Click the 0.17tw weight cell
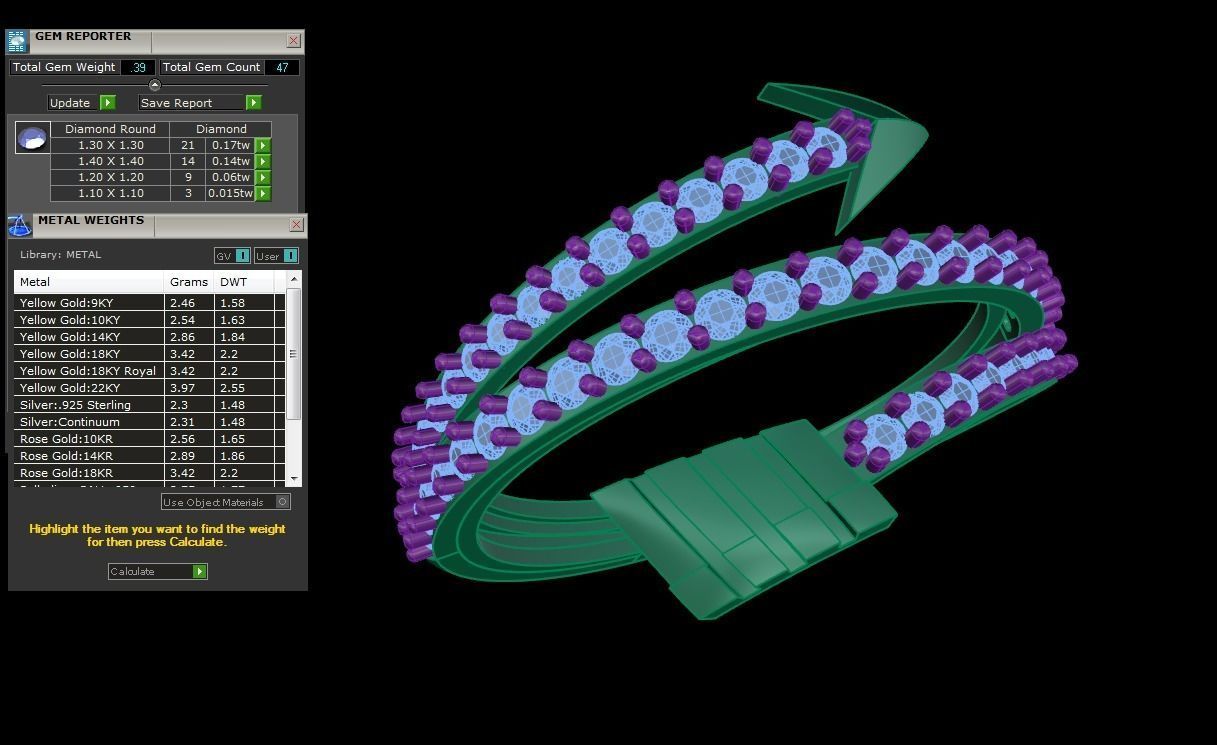 tap(231, 145)
